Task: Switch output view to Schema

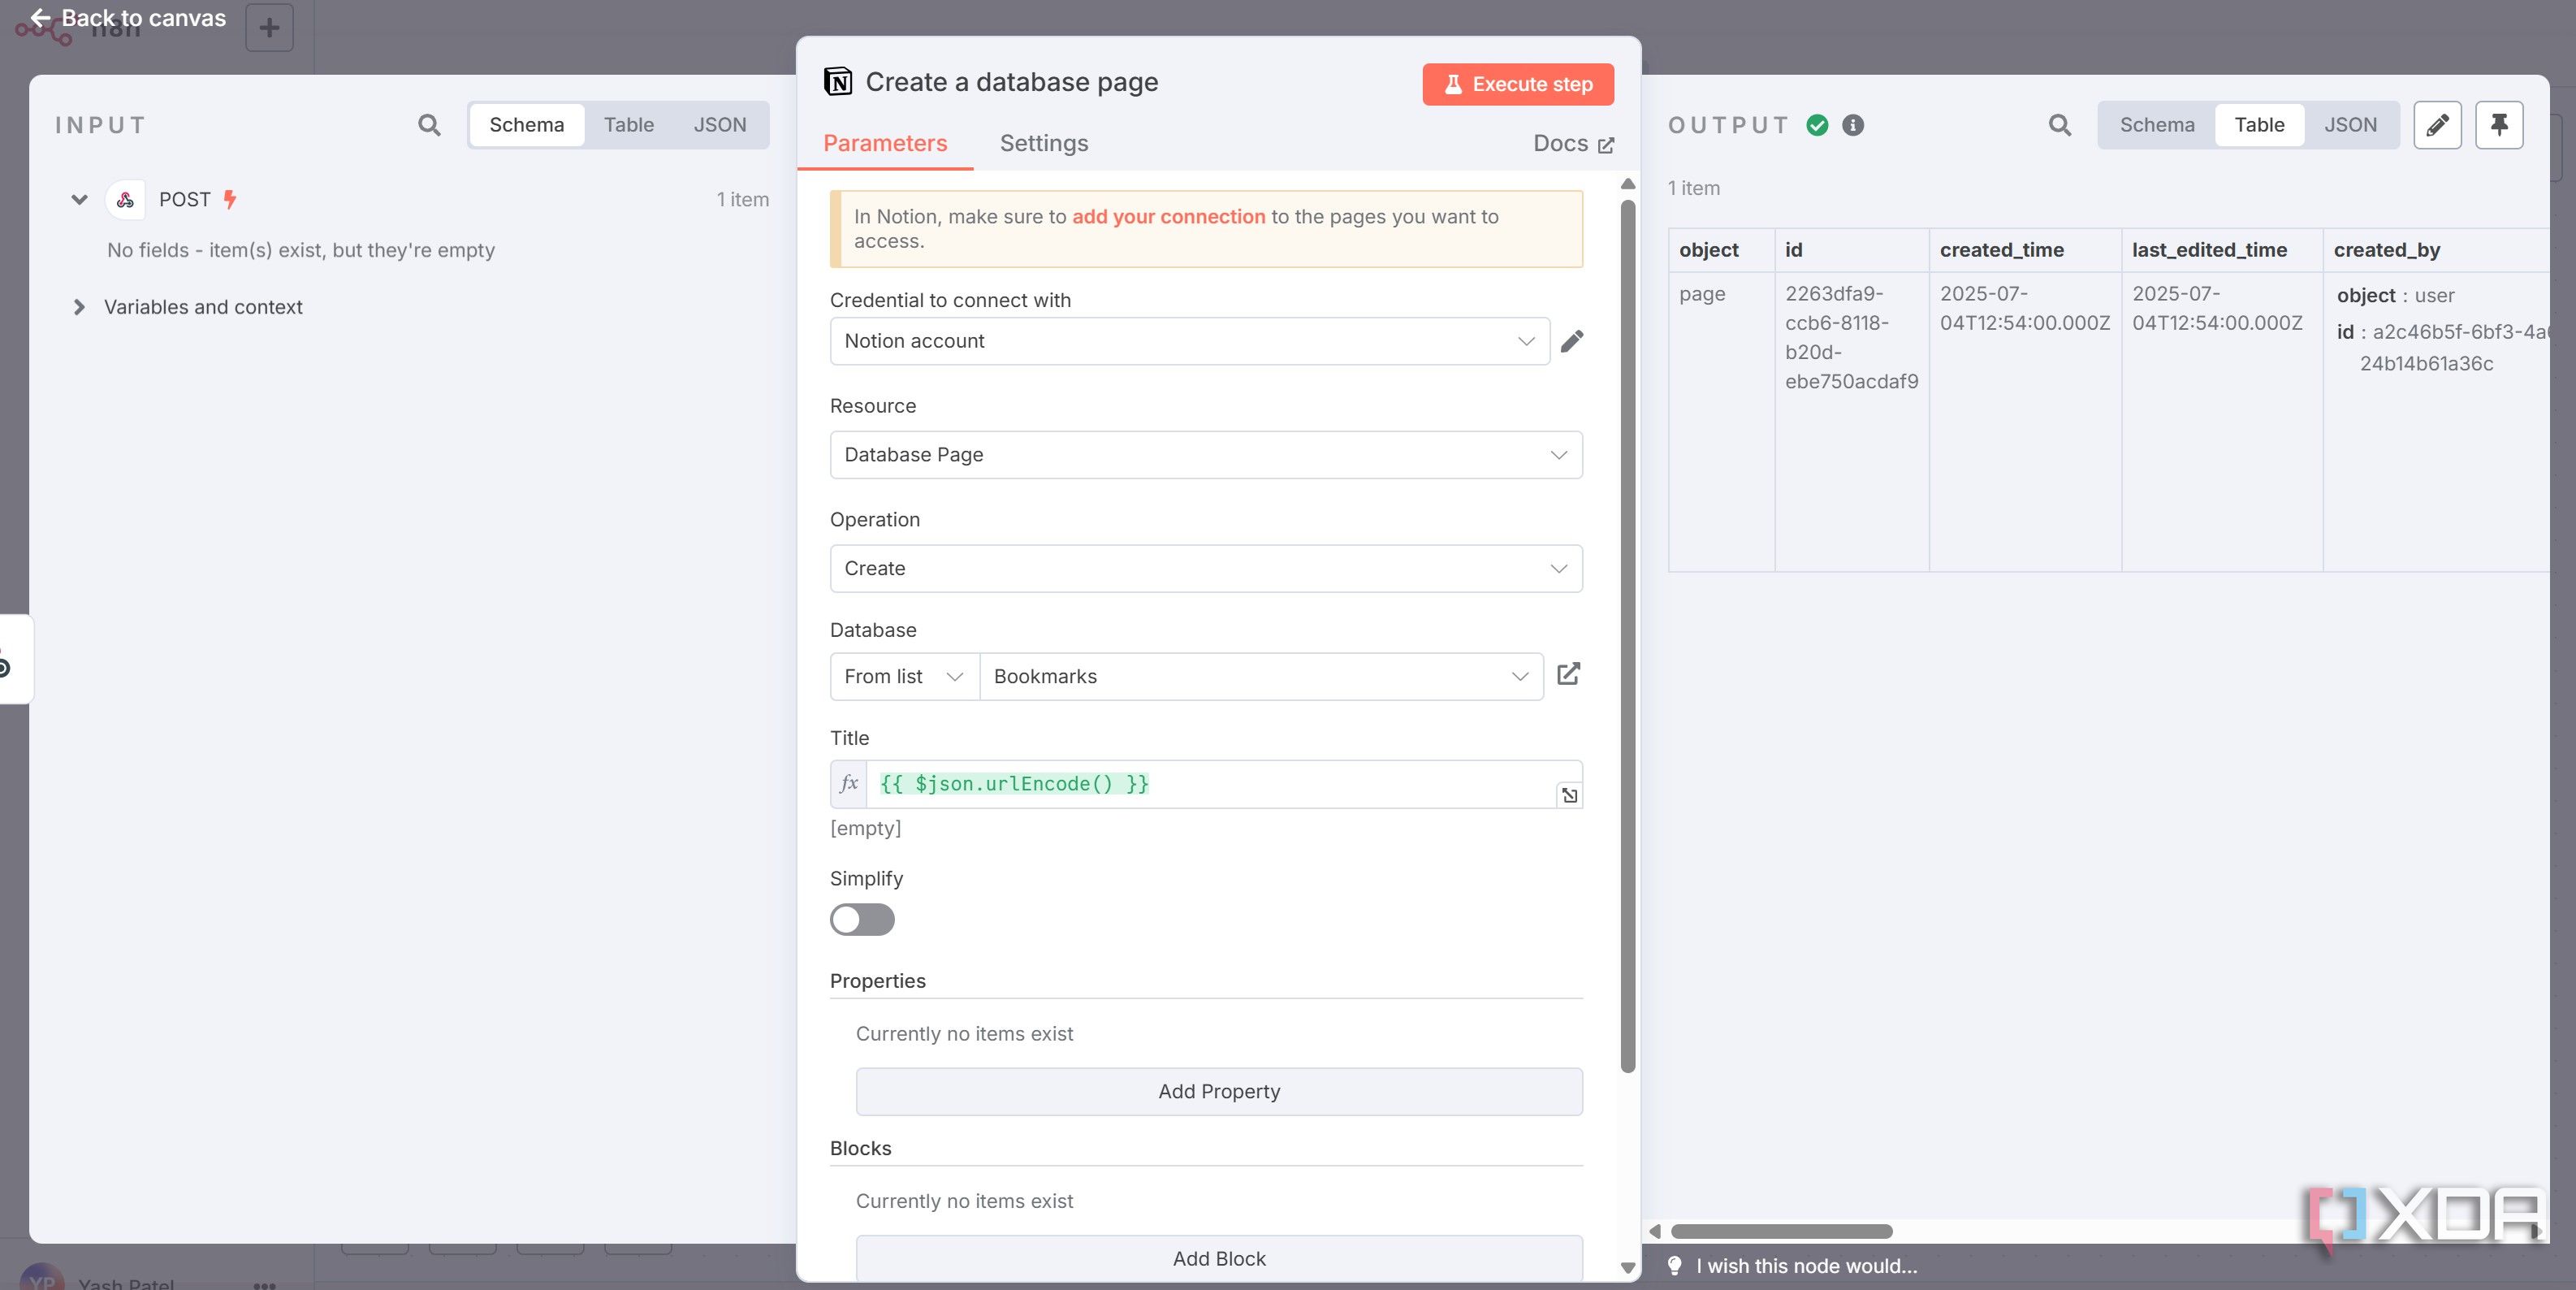Action: (x=2157, y=125)
